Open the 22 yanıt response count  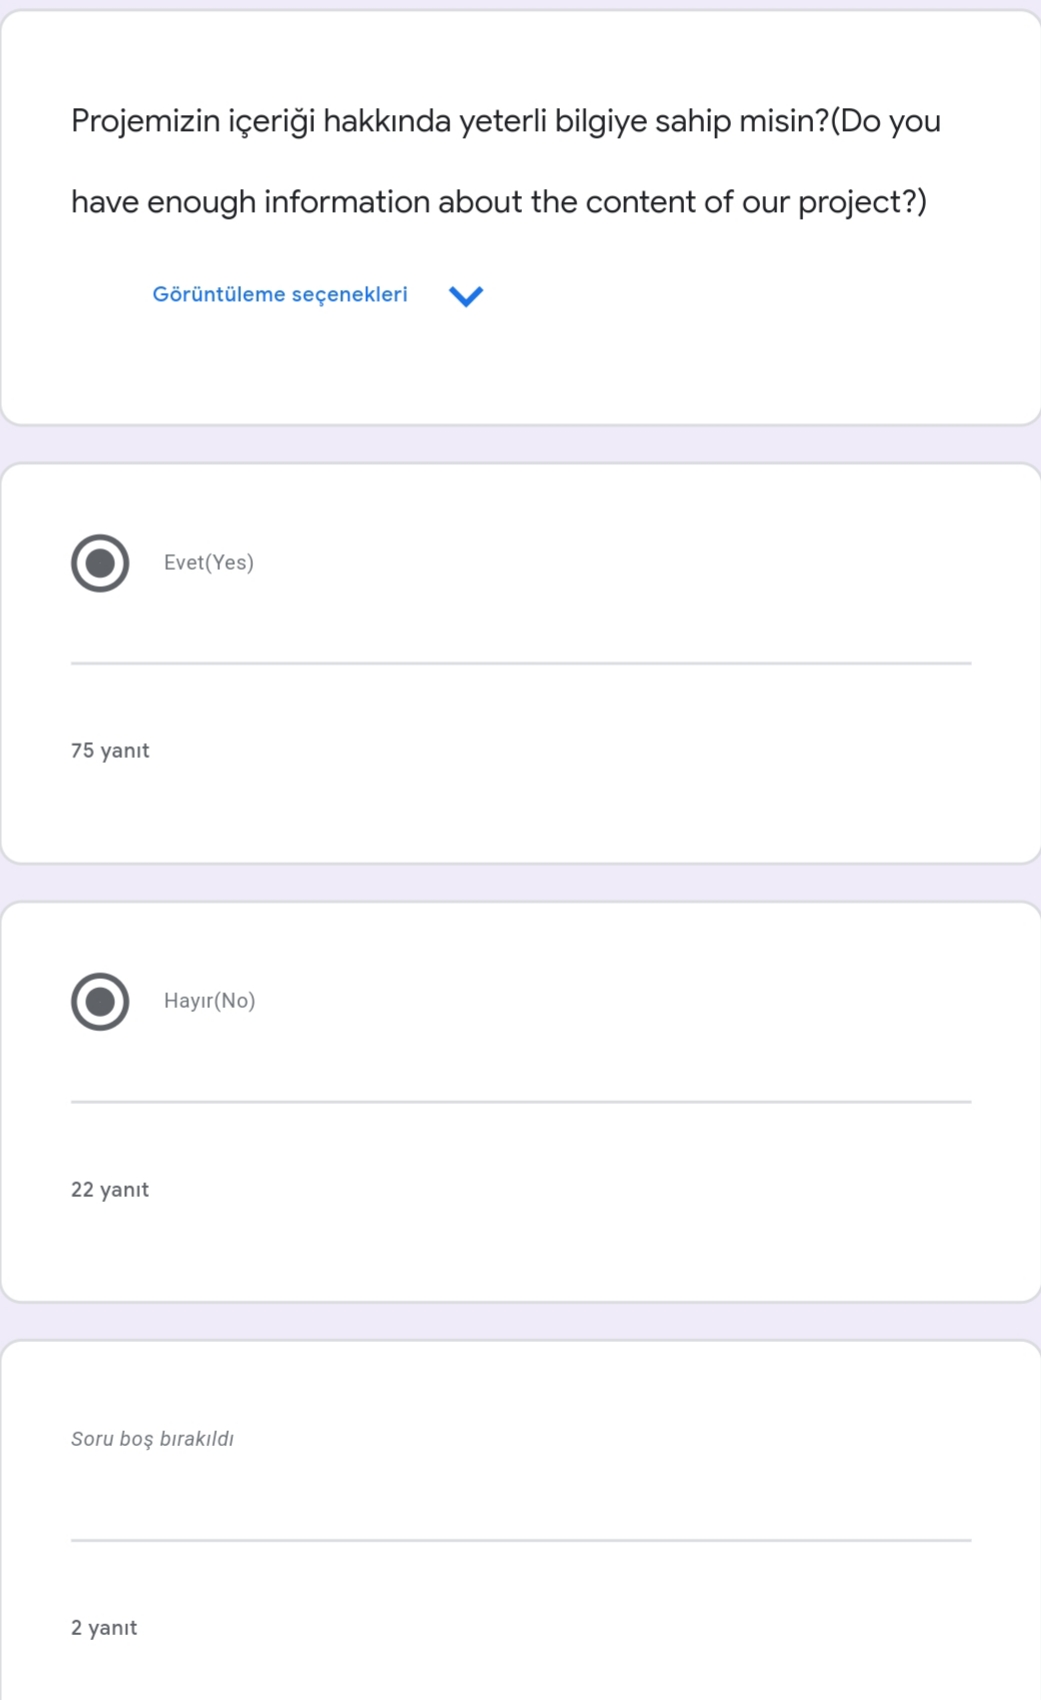pos(110,1190)
